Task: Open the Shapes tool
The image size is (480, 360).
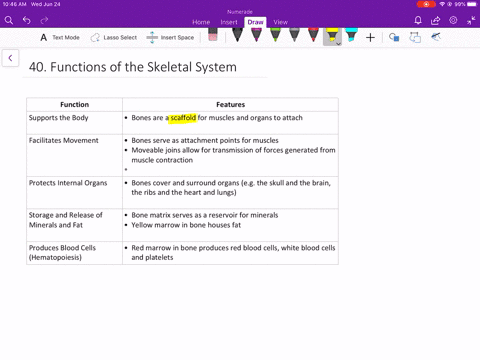Action: [394, 37]
